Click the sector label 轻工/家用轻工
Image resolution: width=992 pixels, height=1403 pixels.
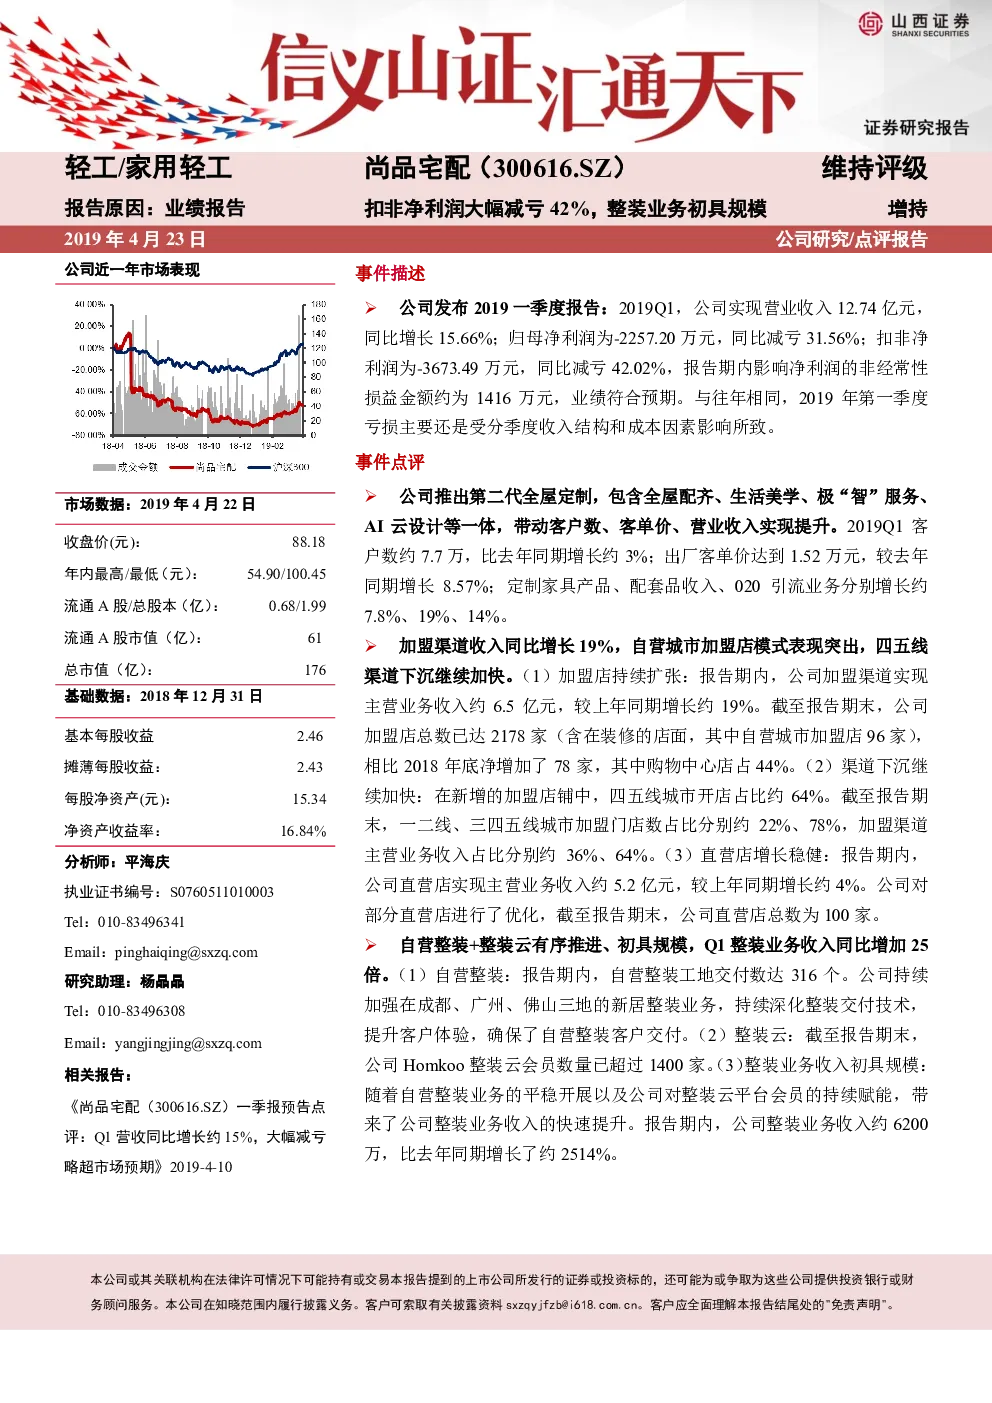coord(148,168)
